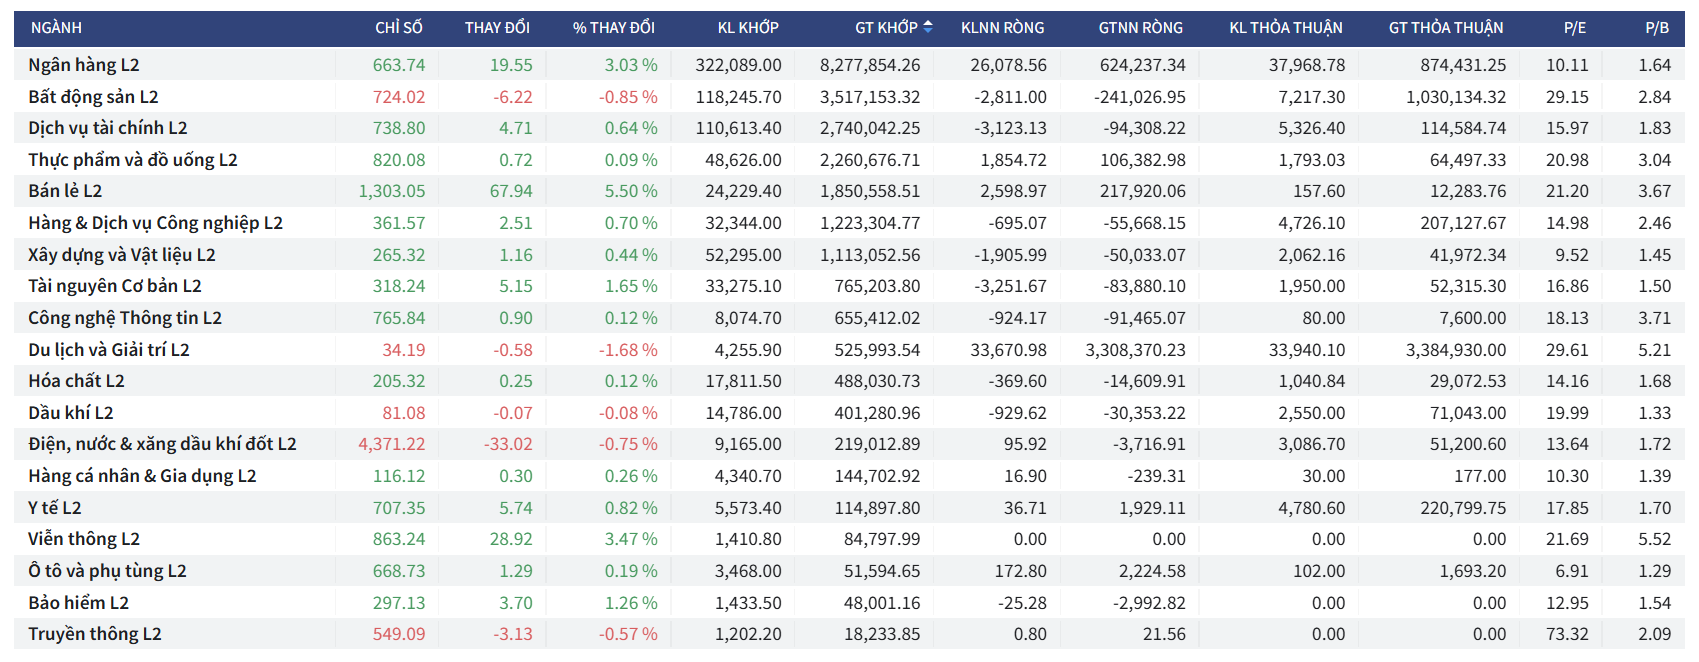The image size is (1699, 662).
Task: Select the Bảo hiểm L2 row
Action: [78, 603]
